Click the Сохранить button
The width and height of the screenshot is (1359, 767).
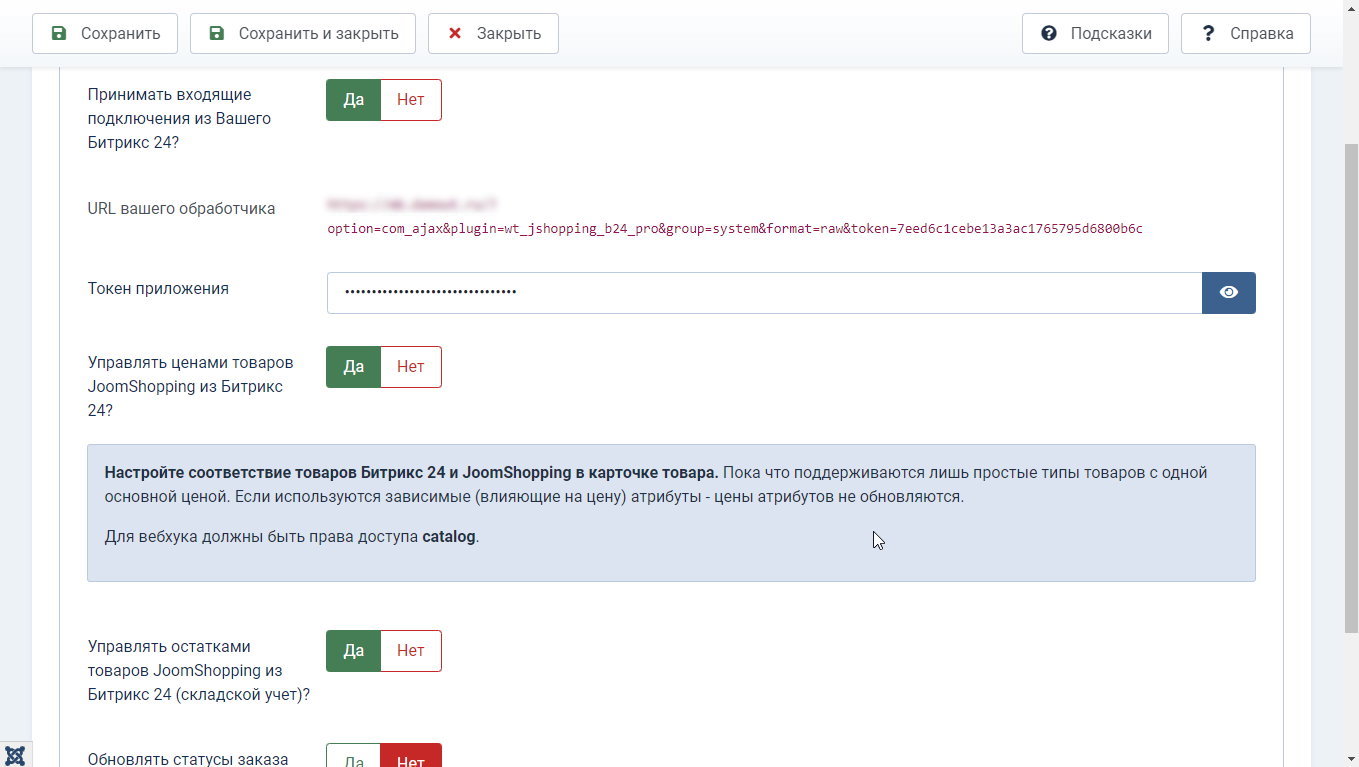pos(105,33)
